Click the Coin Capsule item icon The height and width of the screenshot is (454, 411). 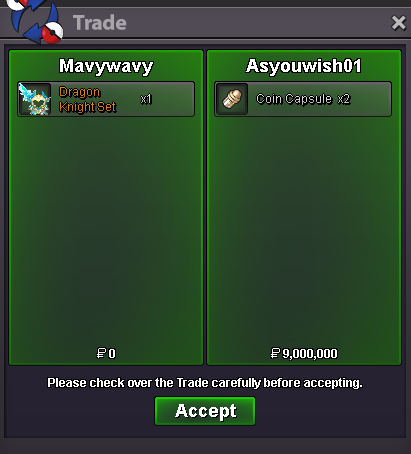pyautogui.click(x=232, y=99)
